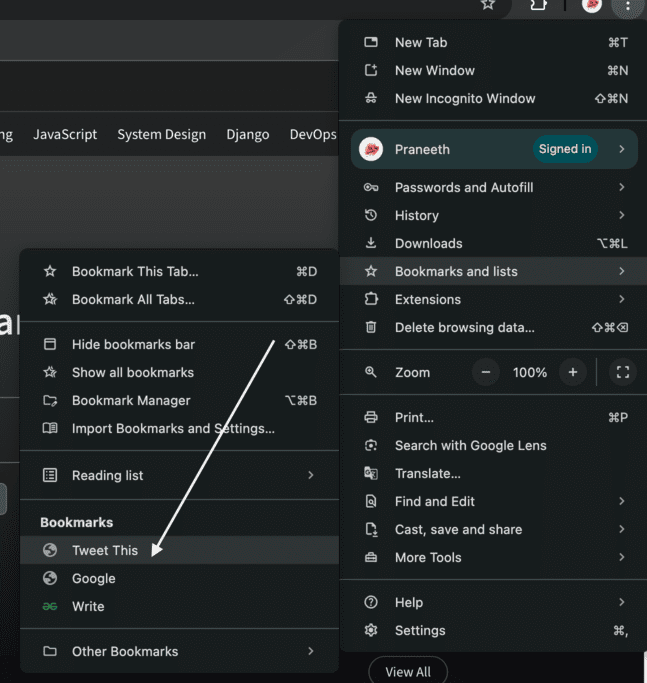
Task: Increase zoom with the plus button
Action: pos(573,372)
